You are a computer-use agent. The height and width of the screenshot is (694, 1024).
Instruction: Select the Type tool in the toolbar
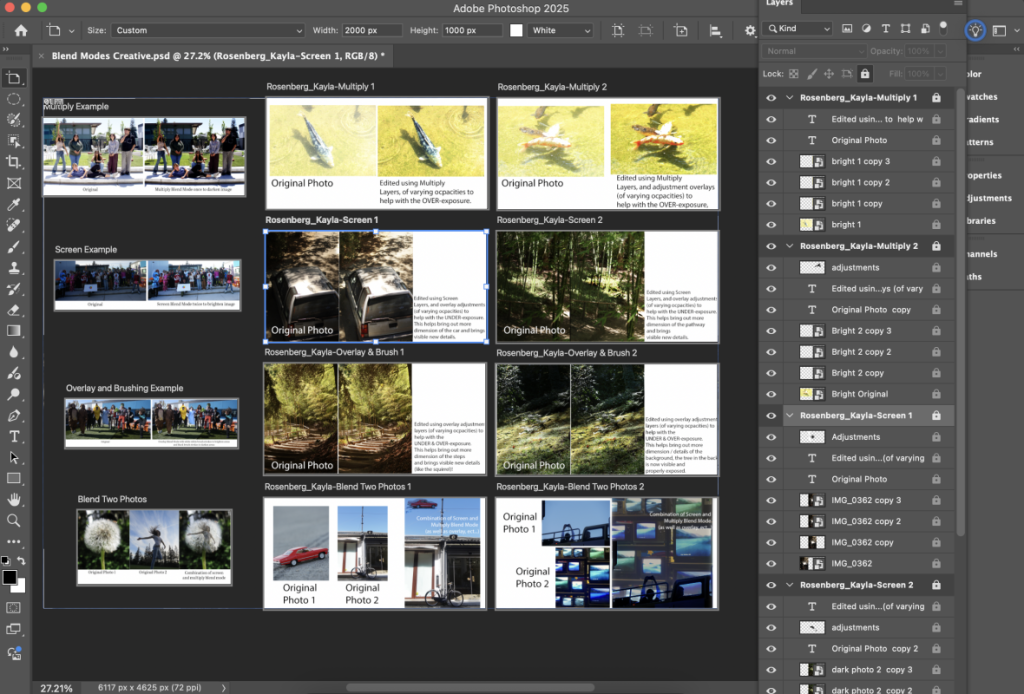coord(13,436)
